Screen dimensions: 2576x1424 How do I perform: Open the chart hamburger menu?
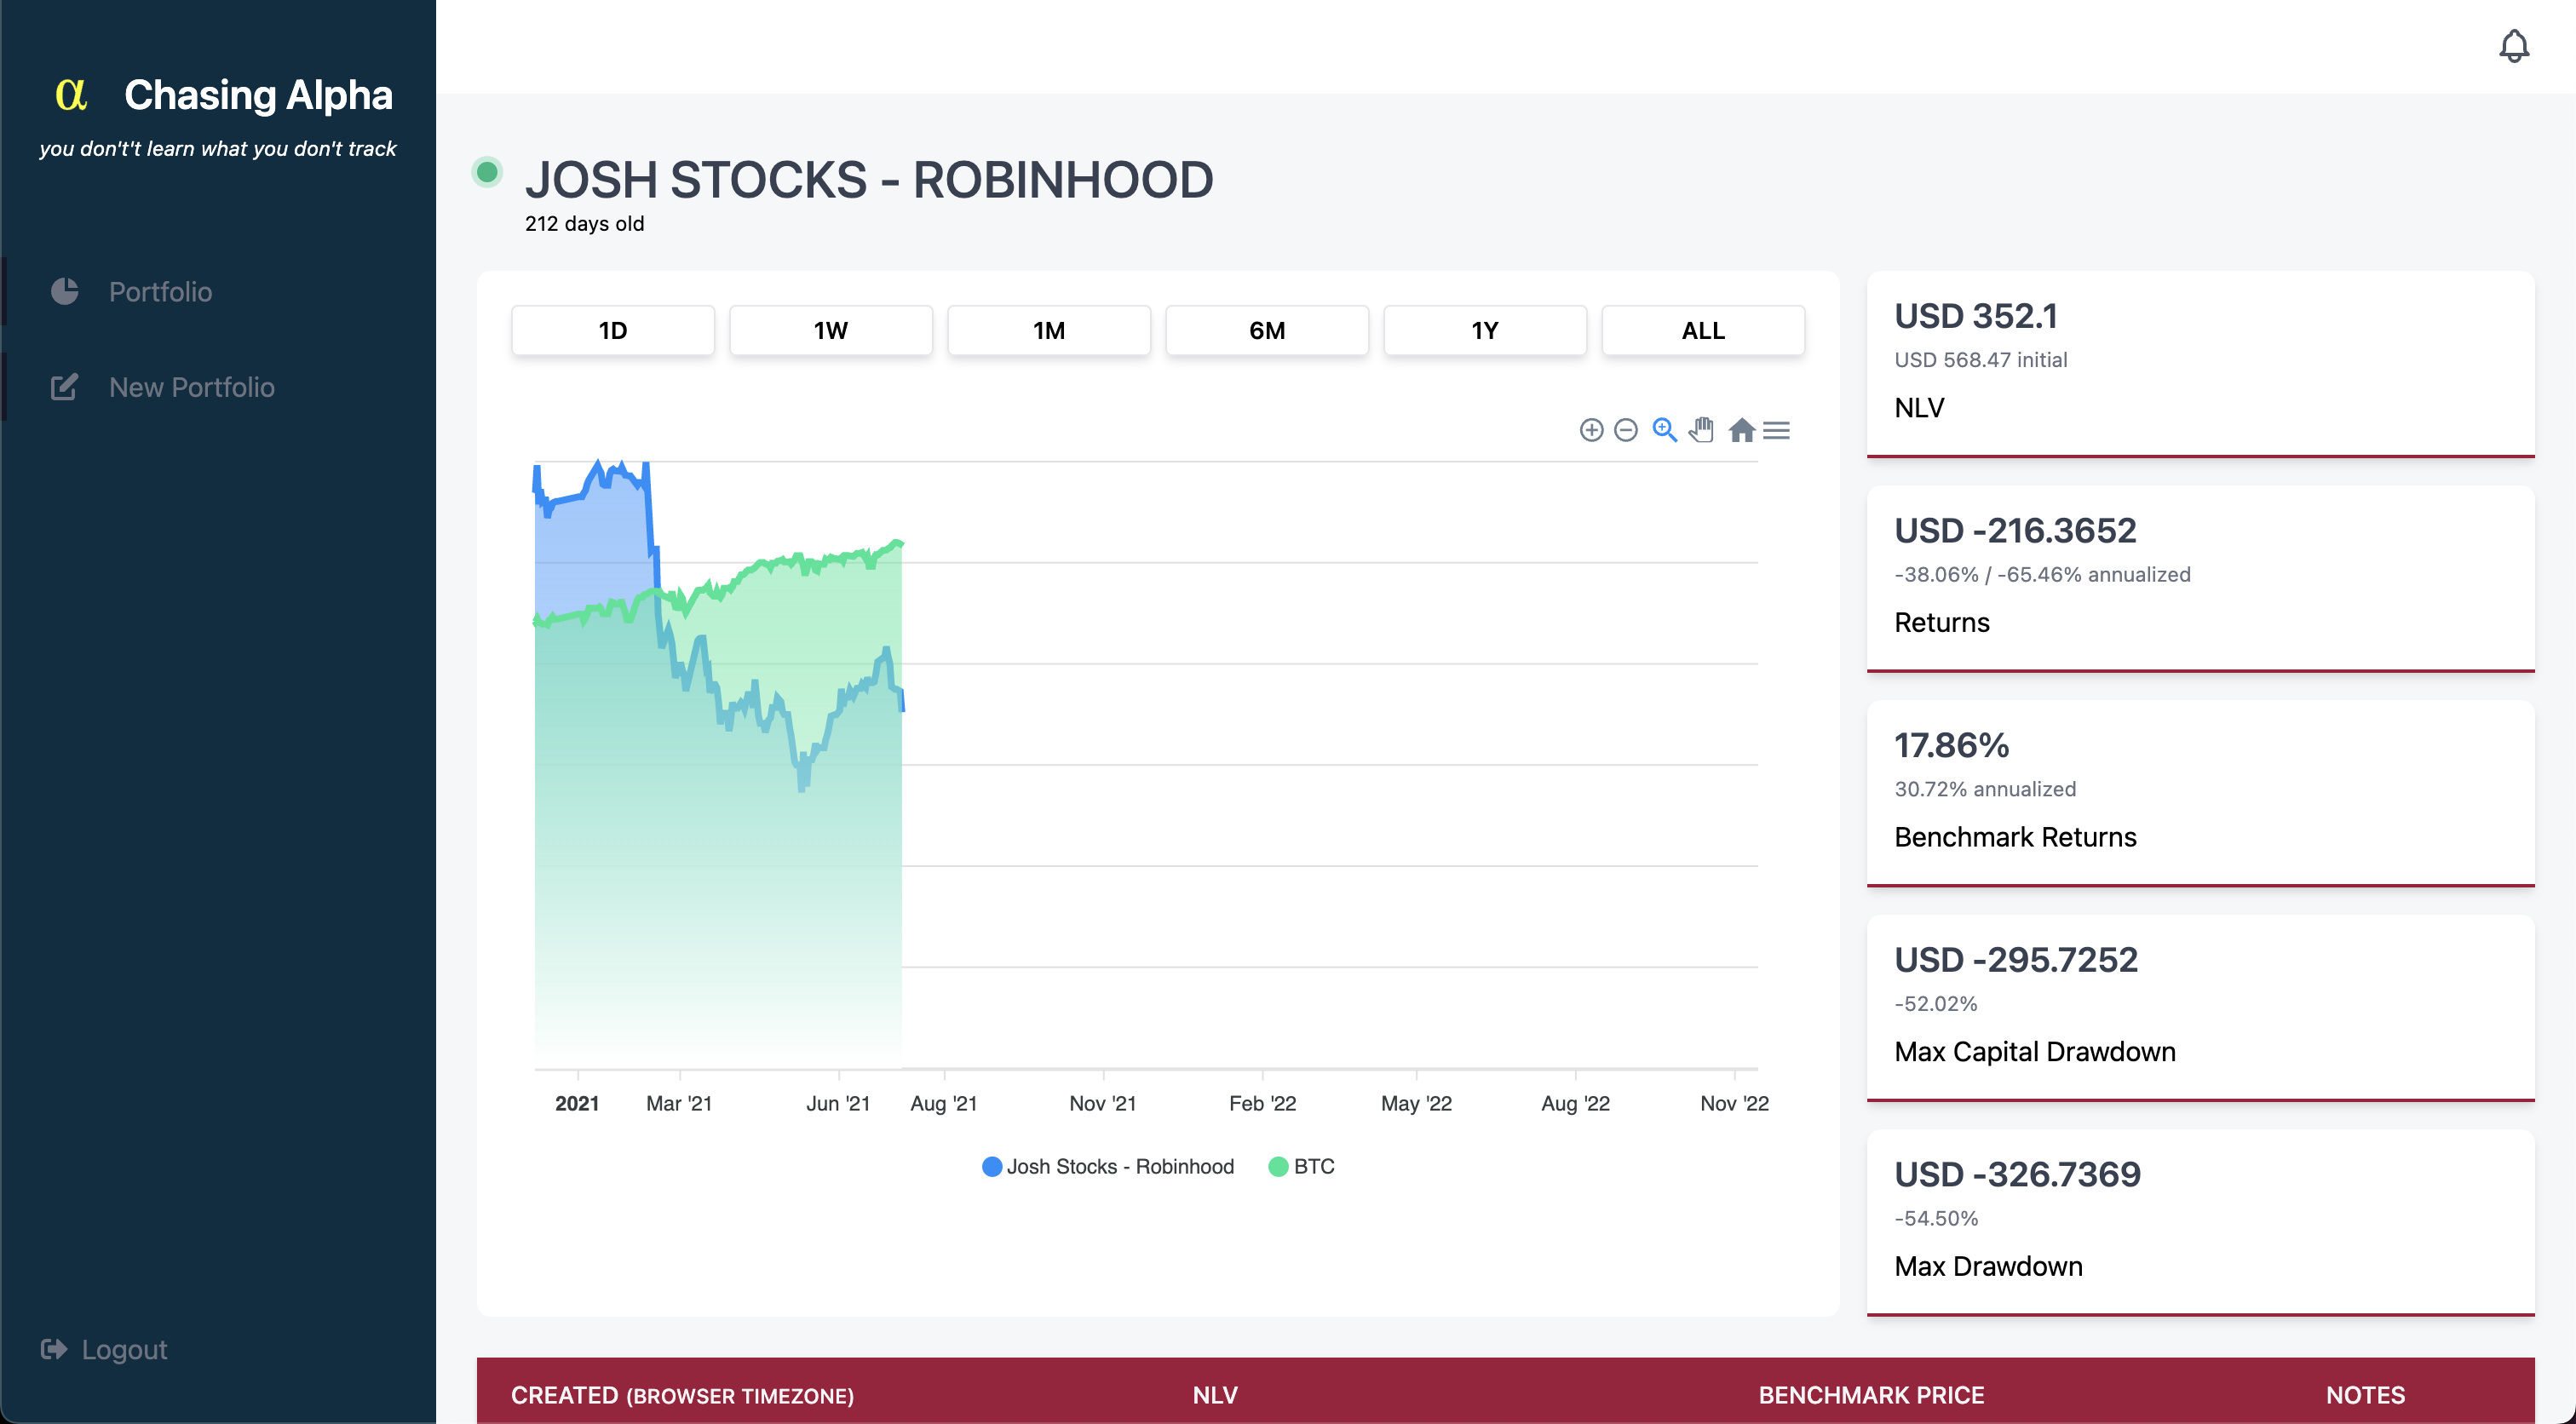coord(1776,430)
